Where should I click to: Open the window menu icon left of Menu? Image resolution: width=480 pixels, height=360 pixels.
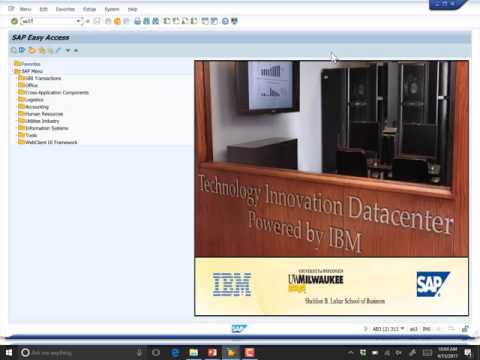pos(11,9)
